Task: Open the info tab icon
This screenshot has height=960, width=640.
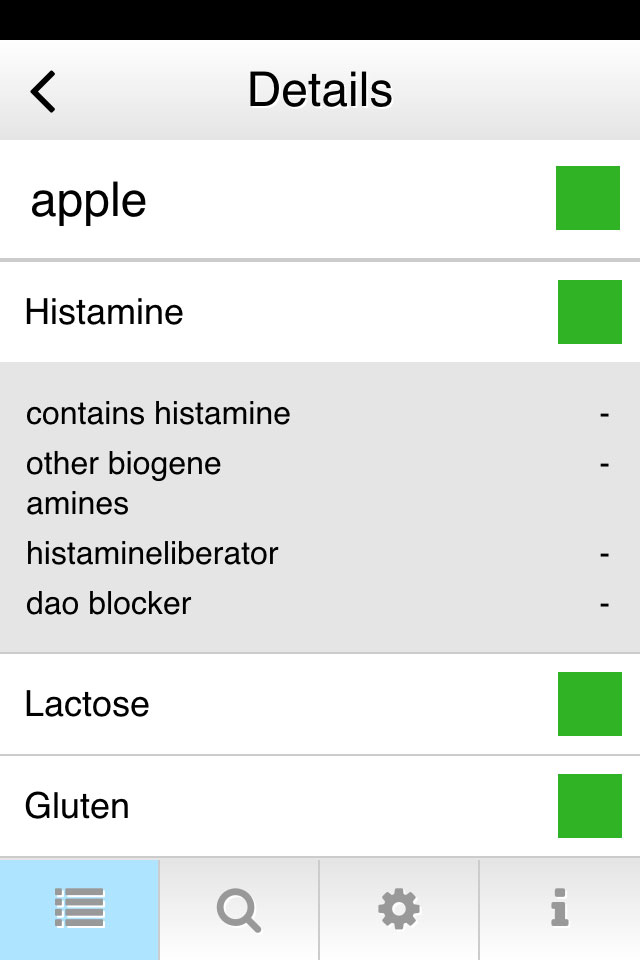Action: [559, 907]
